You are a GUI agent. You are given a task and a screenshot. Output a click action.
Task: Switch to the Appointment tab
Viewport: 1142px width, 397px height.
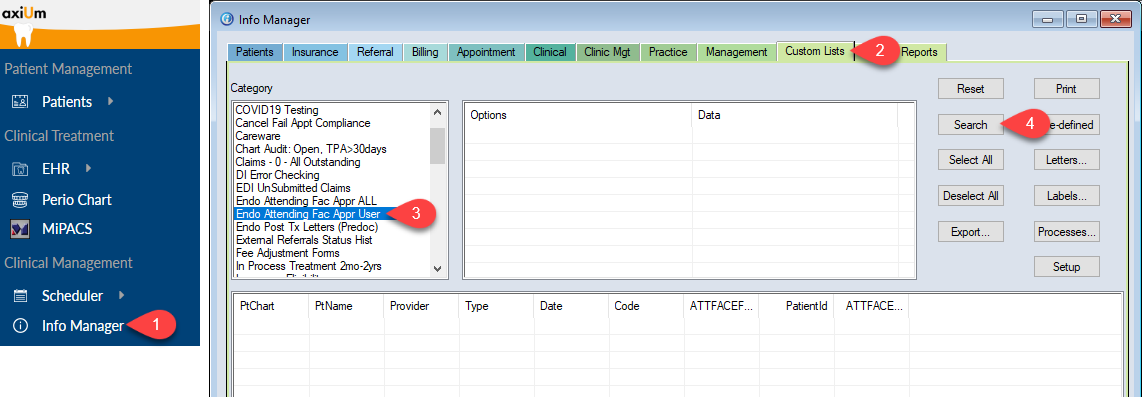486,52
